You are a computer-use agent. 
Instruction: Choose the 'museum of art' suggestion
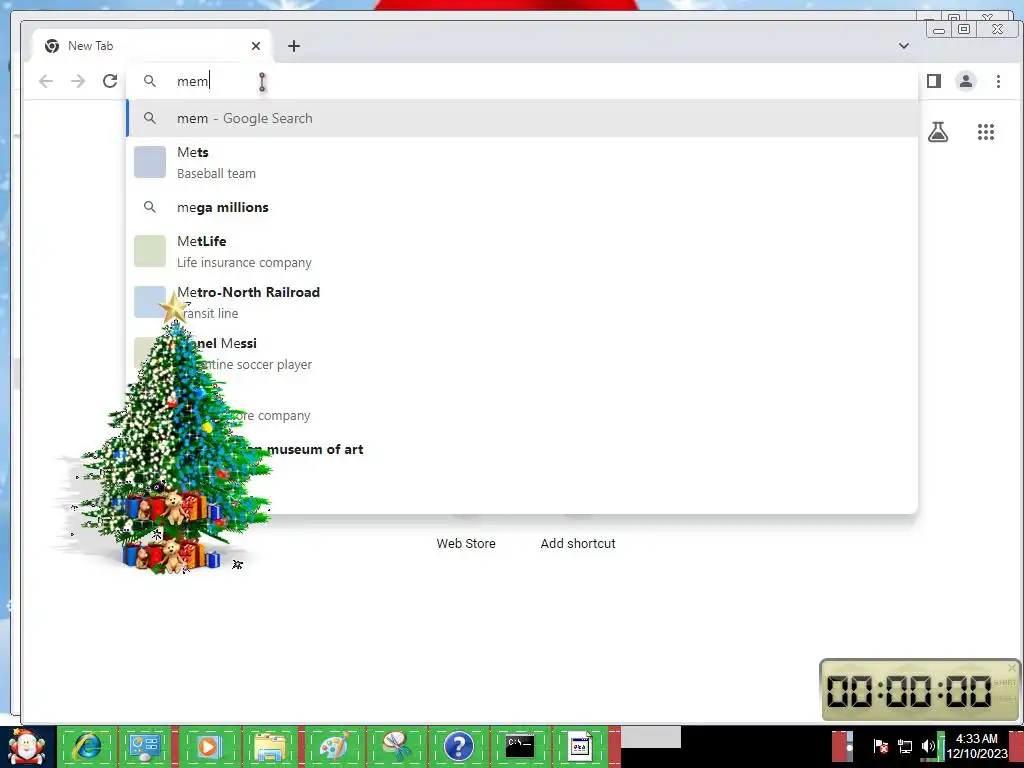522,449
